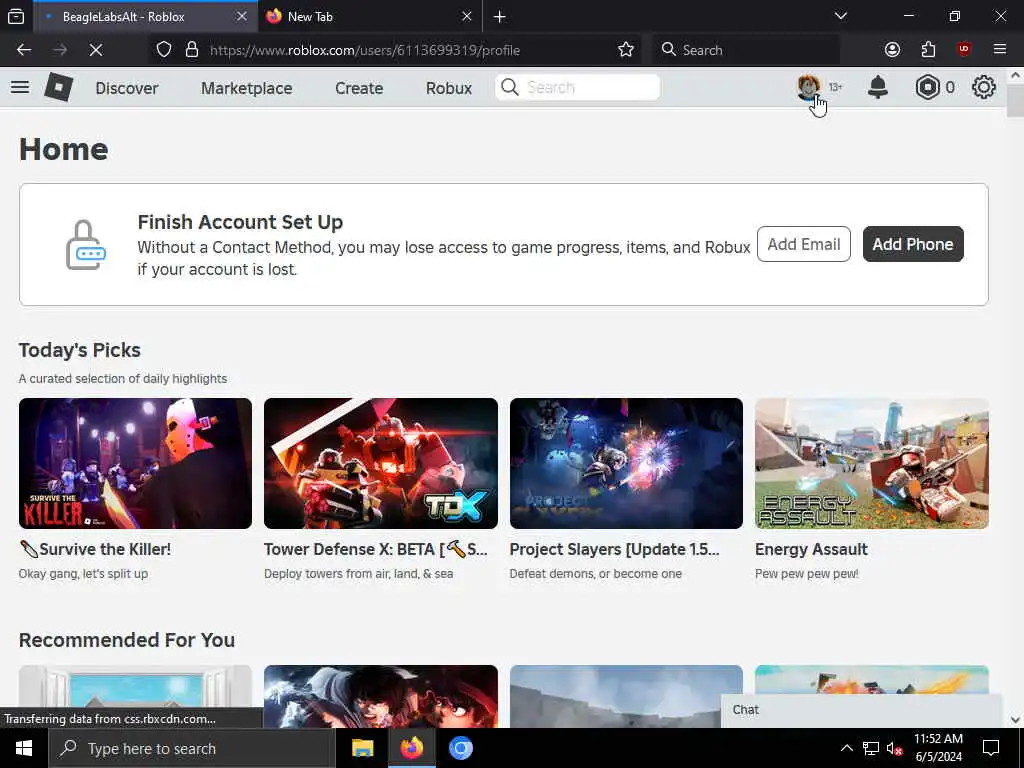List all tabs dropdown arrow

841,16
